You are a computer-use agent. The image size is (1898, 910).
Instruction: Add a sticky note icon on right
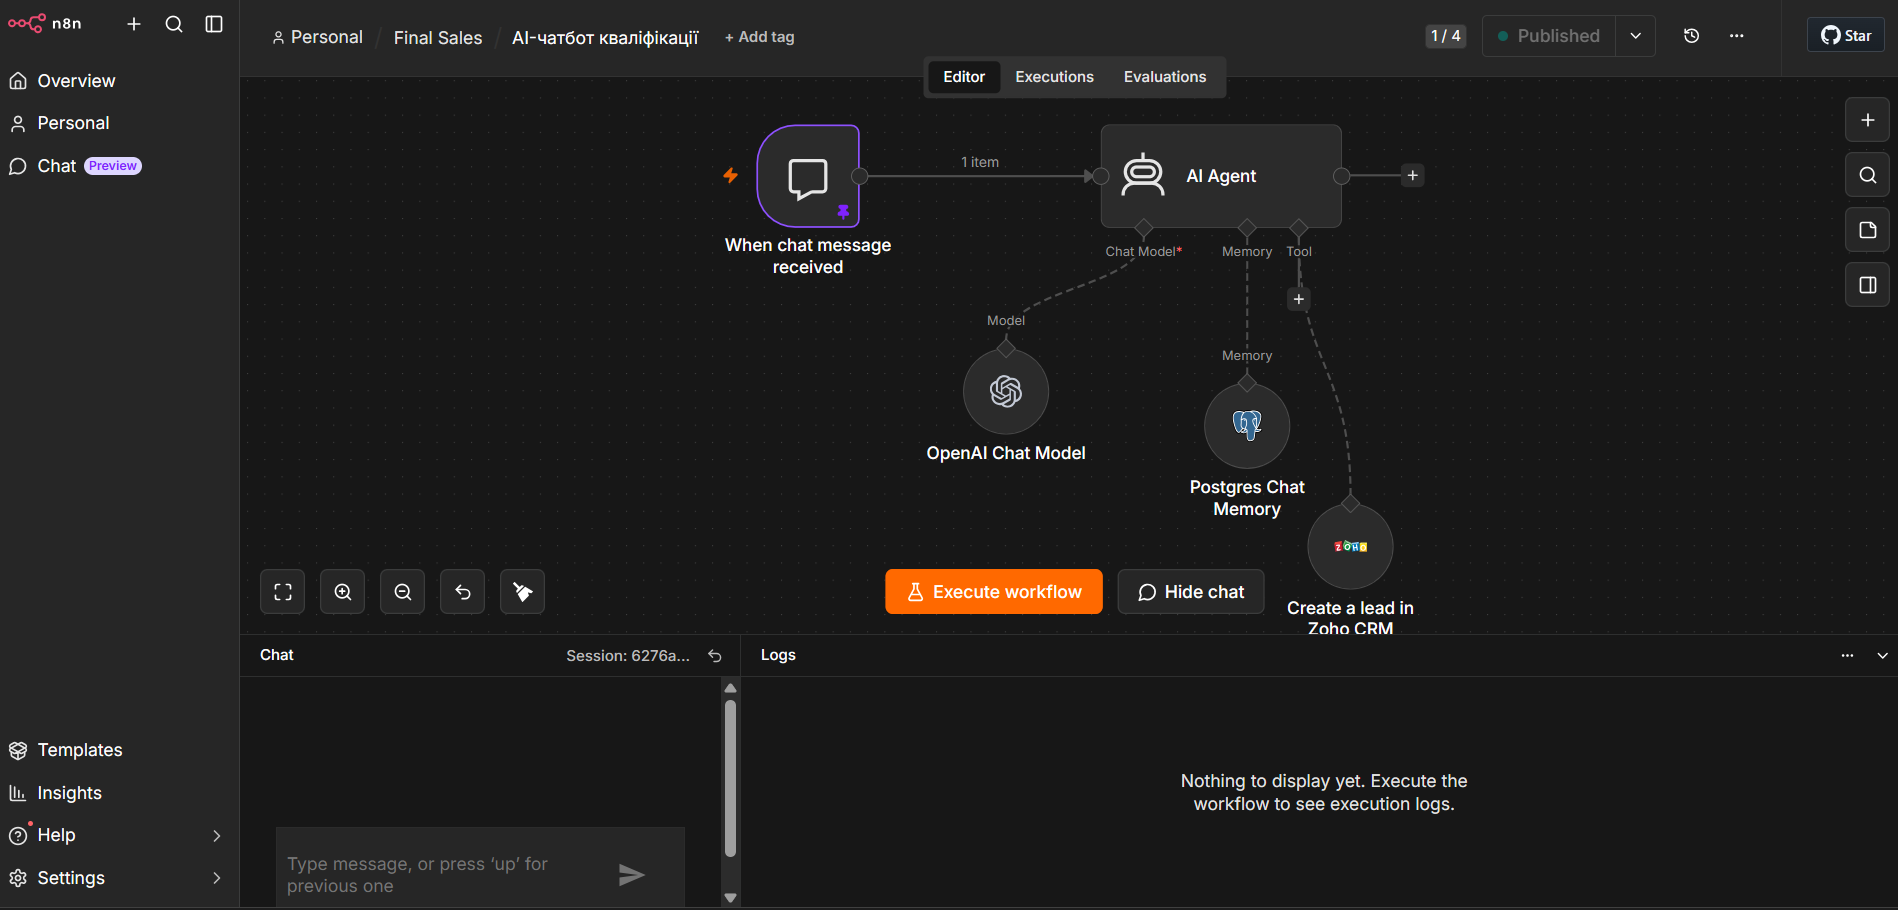(x=1868, y=230)
